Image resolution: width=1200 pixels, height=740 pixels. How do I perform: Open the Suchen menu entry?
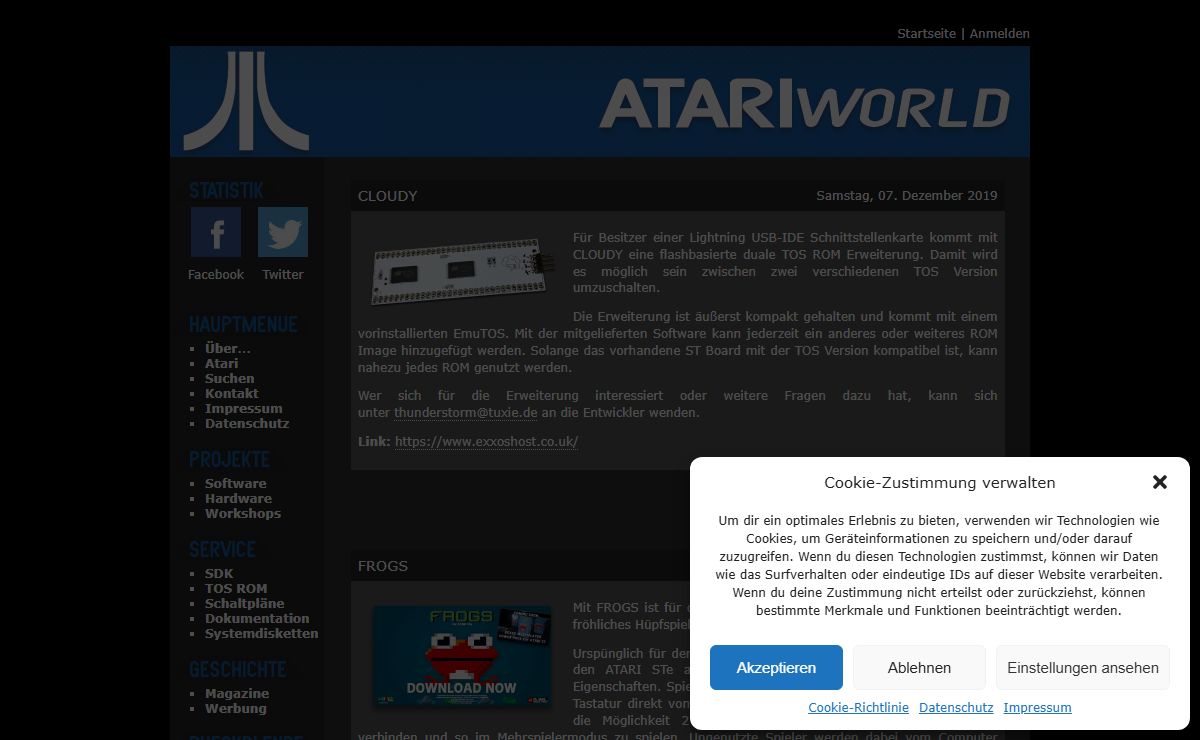tap(230, 378)
